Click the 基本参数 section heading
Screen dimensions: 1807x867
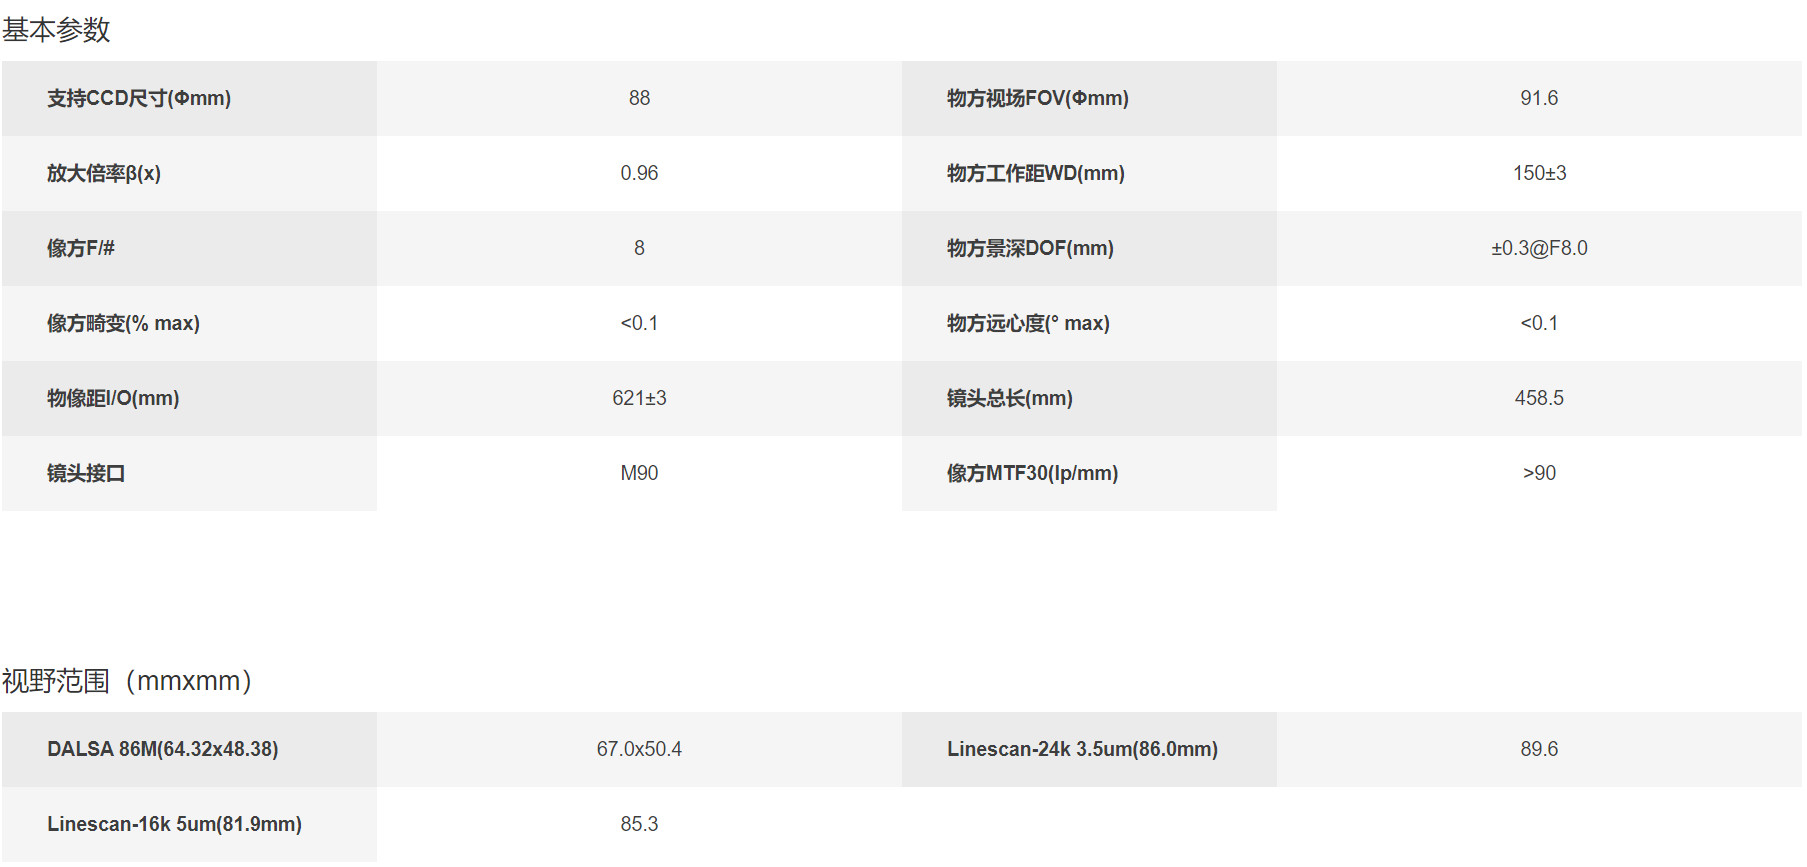[56, 30]
